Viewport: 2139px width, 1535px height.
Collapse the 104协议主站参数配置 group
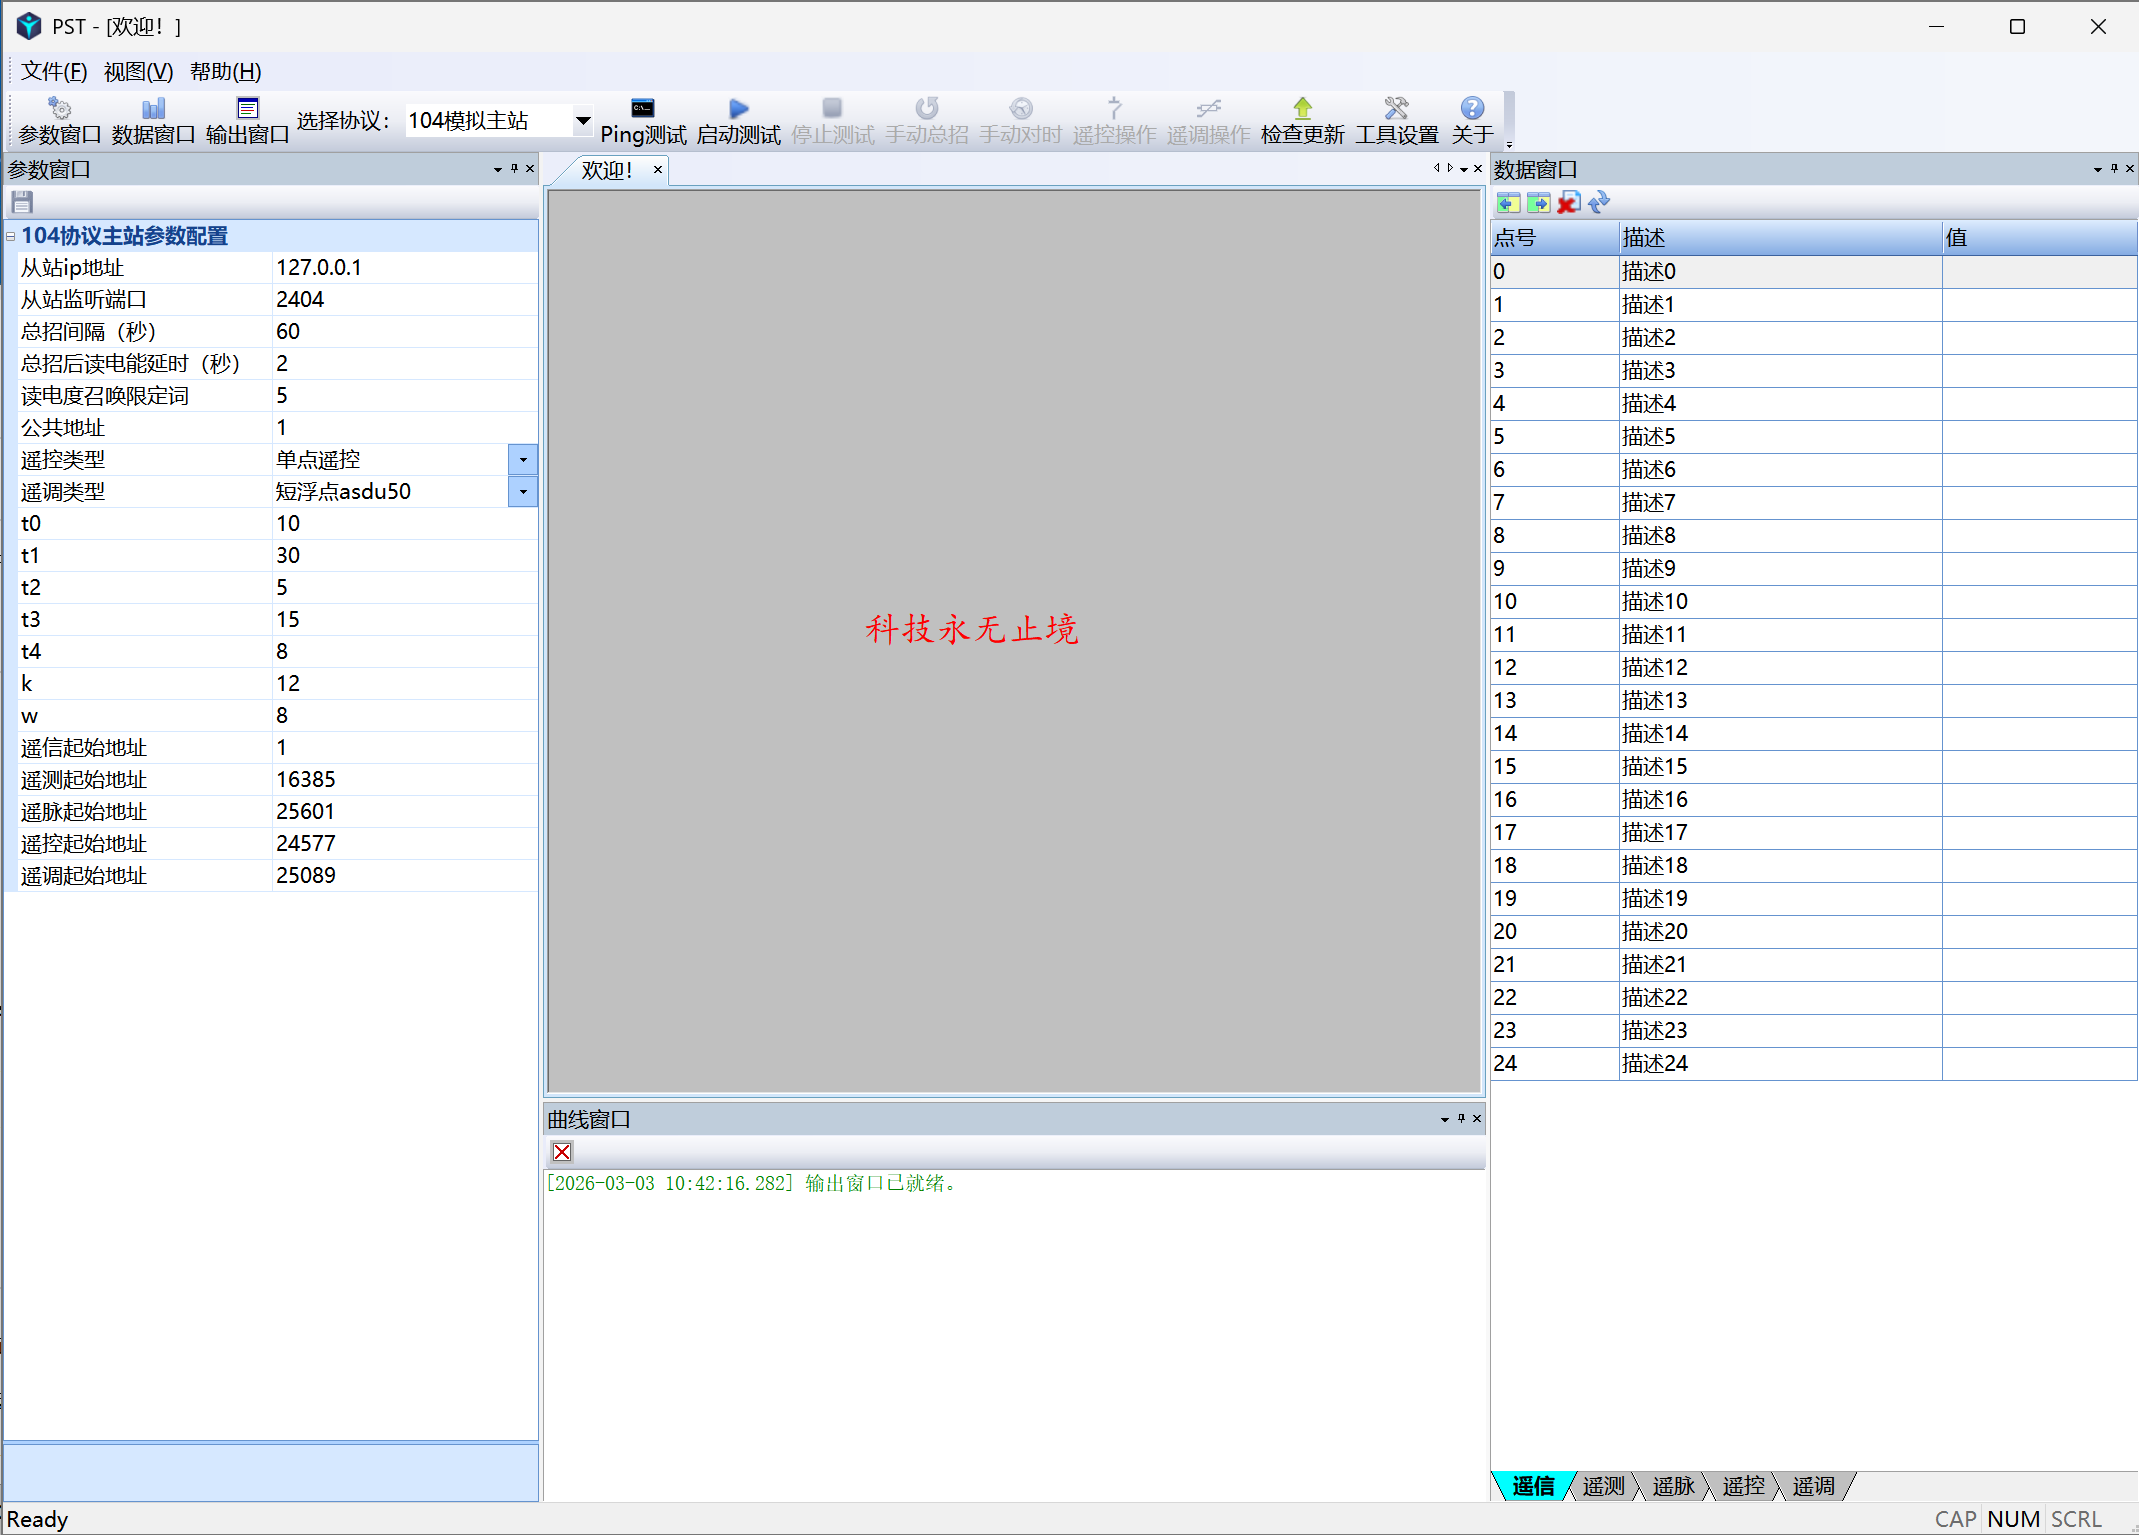pos(10,236)
